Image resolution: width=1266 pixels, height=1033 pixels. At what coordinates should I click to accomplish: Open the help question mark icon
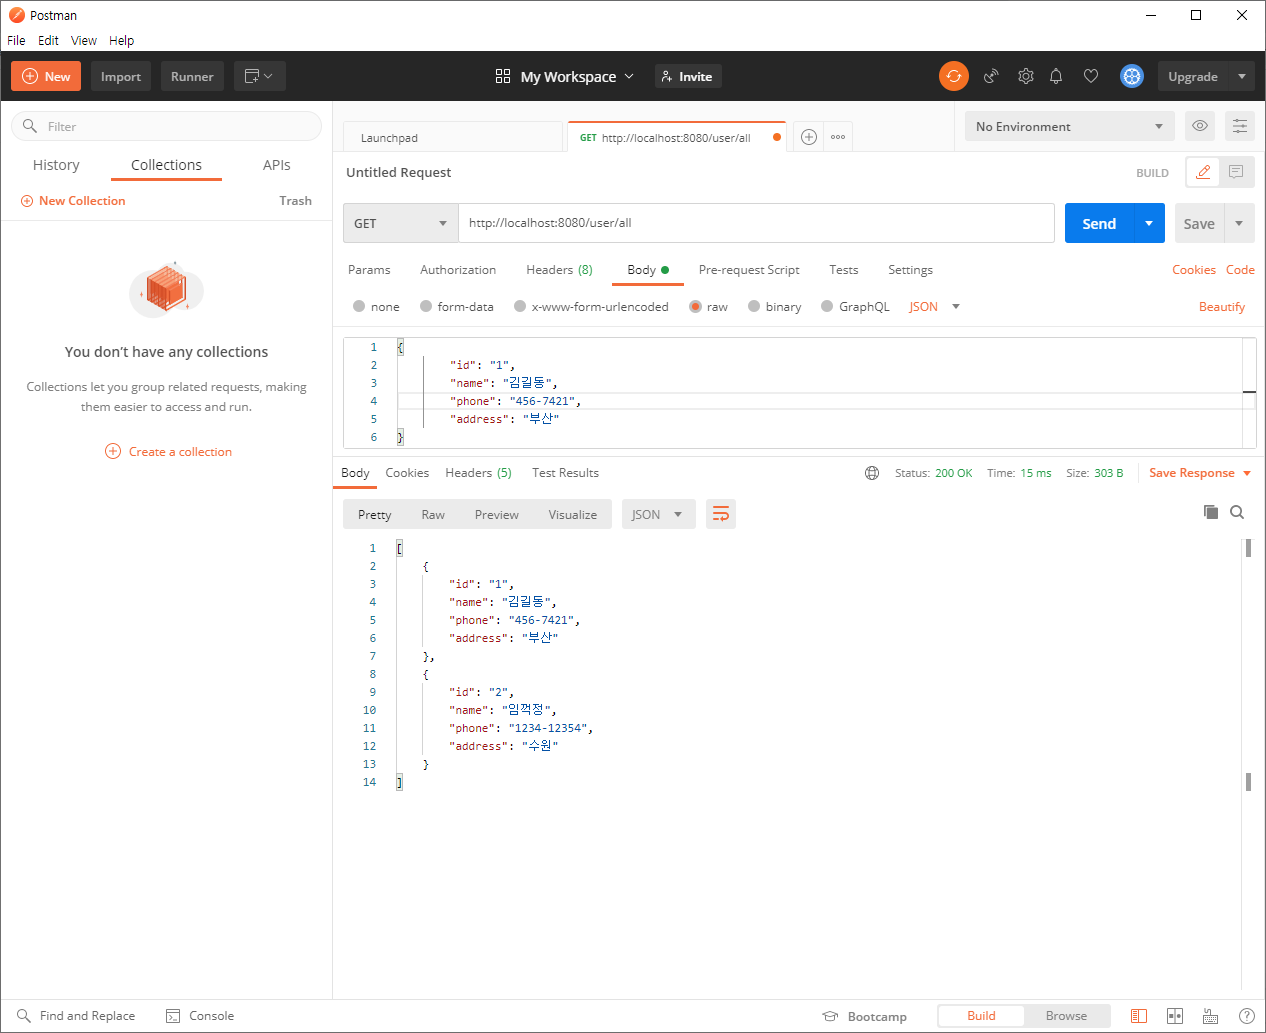tap(1247, 1016)
